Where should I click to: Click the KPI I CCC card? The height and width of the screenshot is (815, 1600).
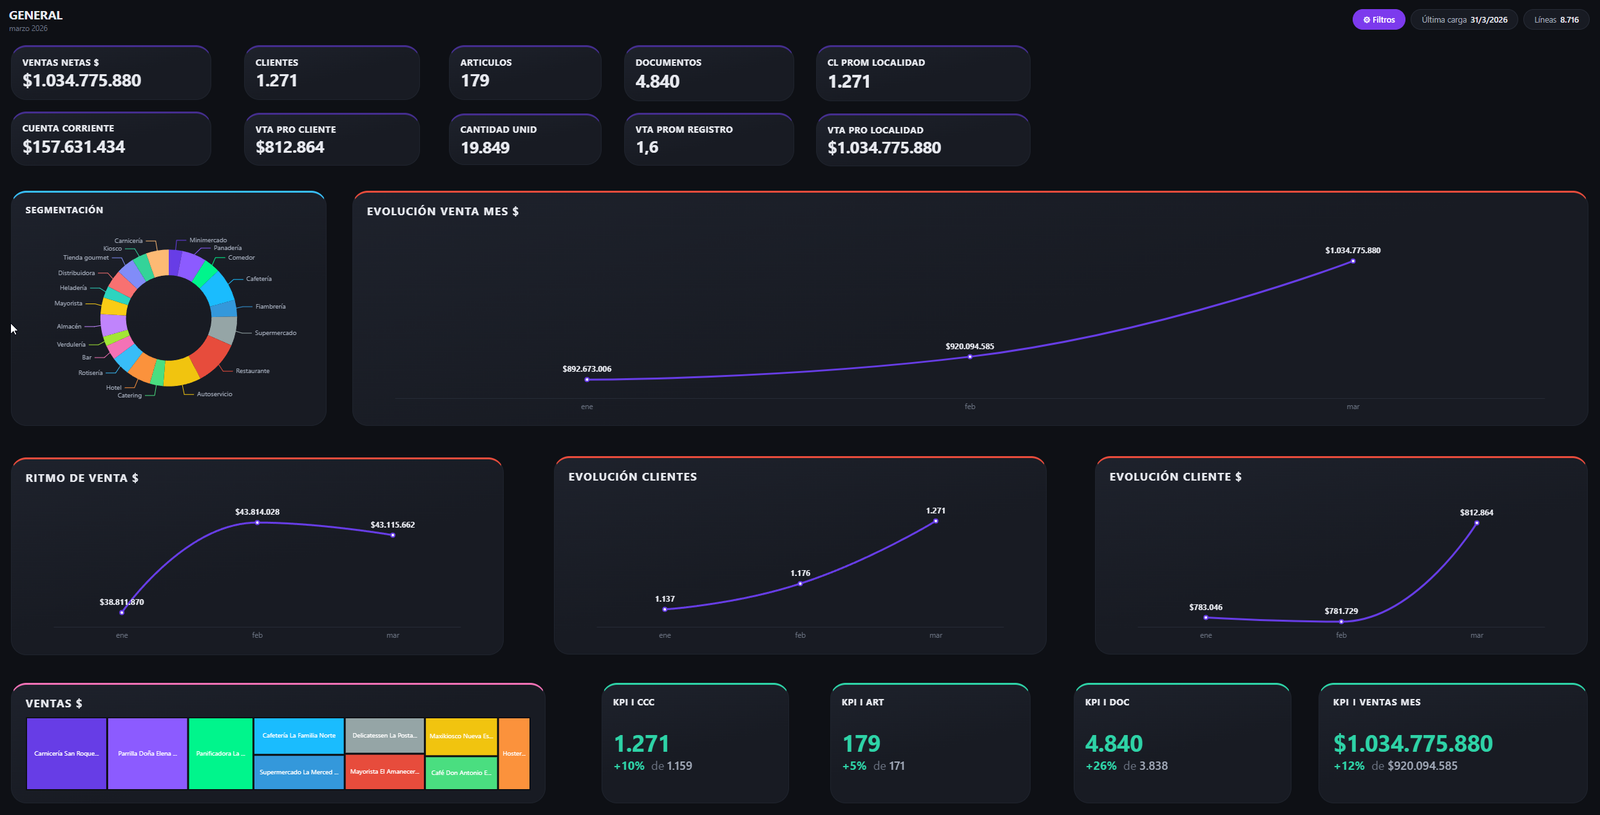point(695,743)
